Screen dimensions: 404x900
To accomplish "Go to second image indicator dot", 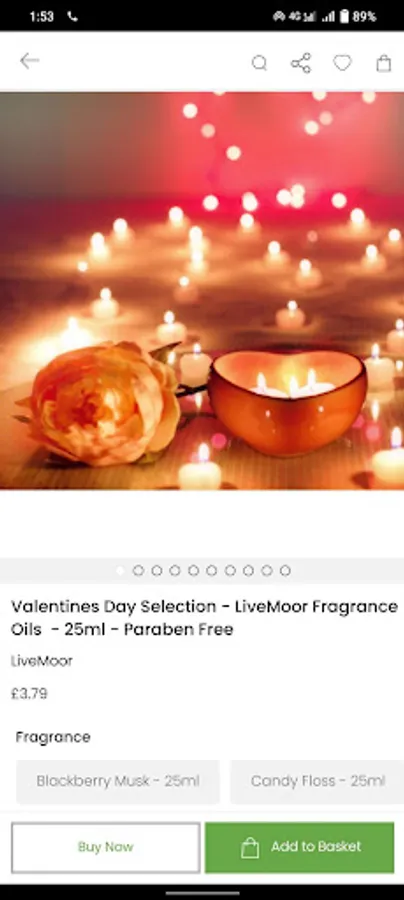I will tap(138, 571).
